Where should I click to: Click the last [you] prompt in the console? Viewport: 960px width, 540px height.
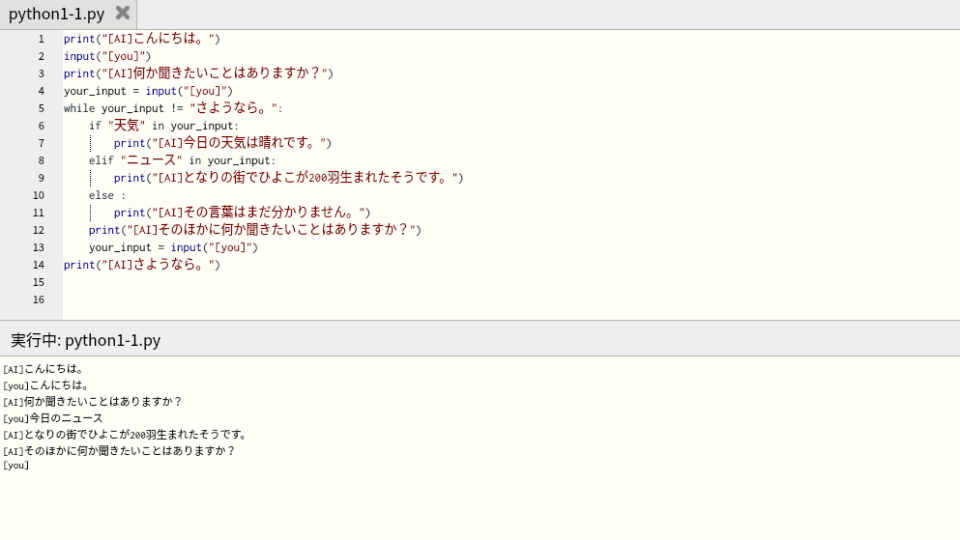tap(16, 465)
